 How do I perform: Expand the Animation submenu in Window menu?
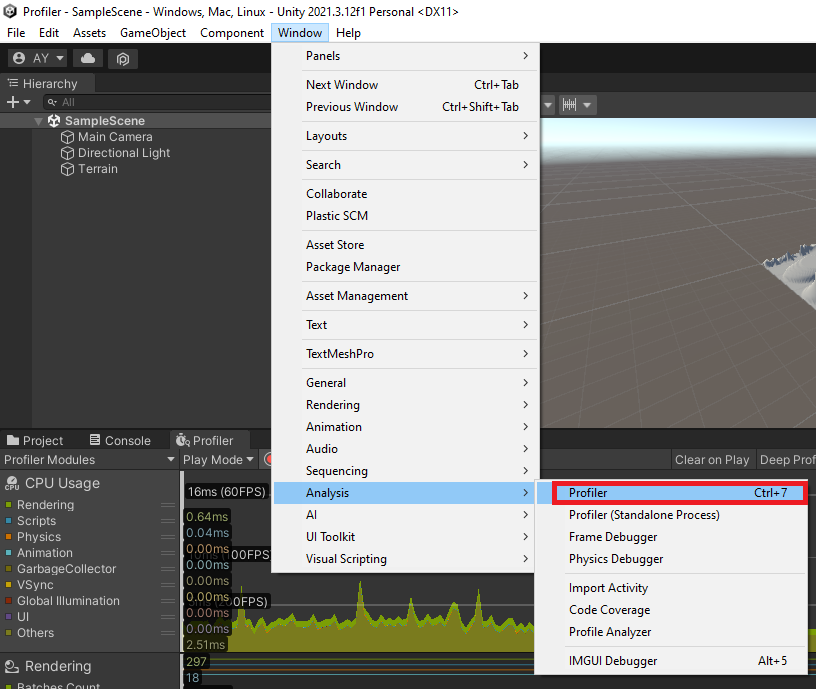coord(405,427)
